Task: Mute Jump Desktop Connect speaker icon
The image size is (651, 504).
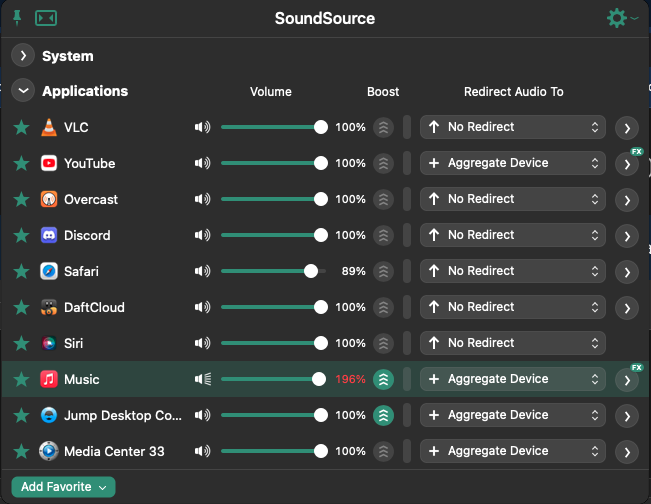Action: tap(203, 415)
